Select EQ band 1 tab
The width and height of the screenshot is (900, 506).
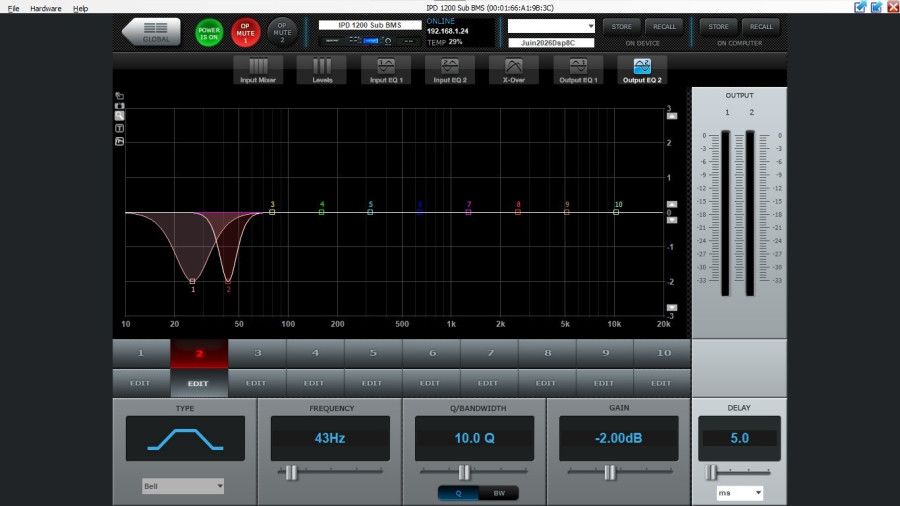pyautogui.click(x=141, y=353)
